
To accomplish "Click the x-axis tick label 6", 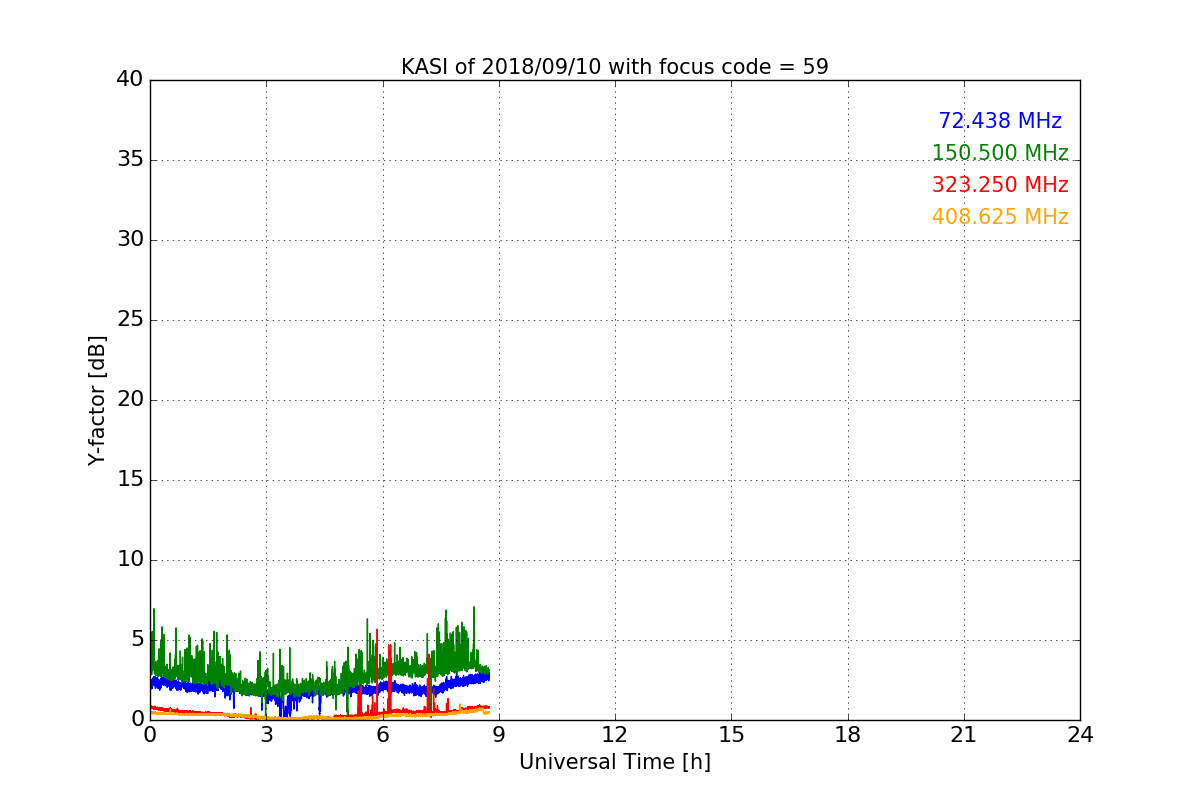I will coord(383,735).
